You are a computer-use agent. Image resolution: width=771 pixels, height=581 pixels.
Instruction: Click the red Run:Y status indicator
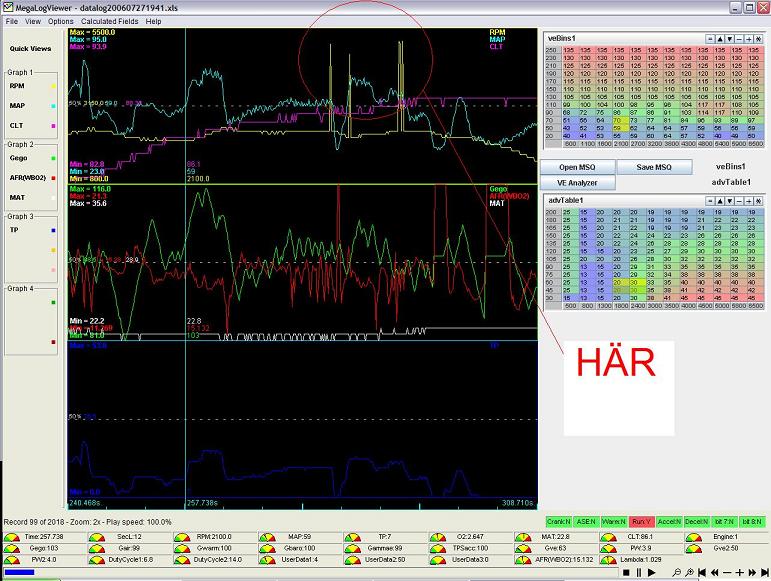click(x=641, y=522)
